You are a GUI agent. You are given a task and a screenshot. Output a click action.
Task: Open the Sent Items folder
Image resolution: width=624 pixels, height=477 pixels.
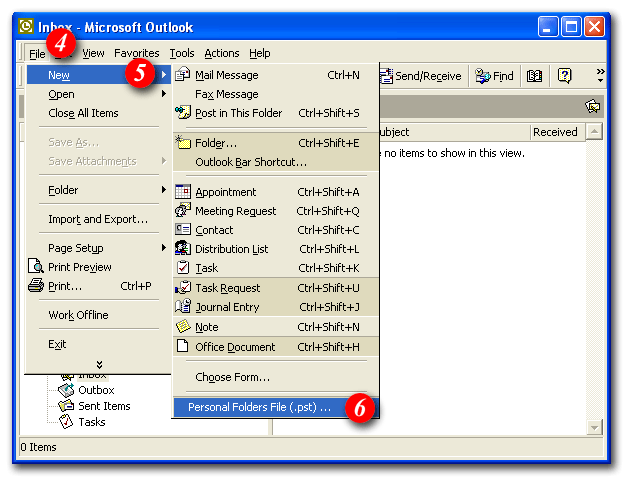(104, 406)
